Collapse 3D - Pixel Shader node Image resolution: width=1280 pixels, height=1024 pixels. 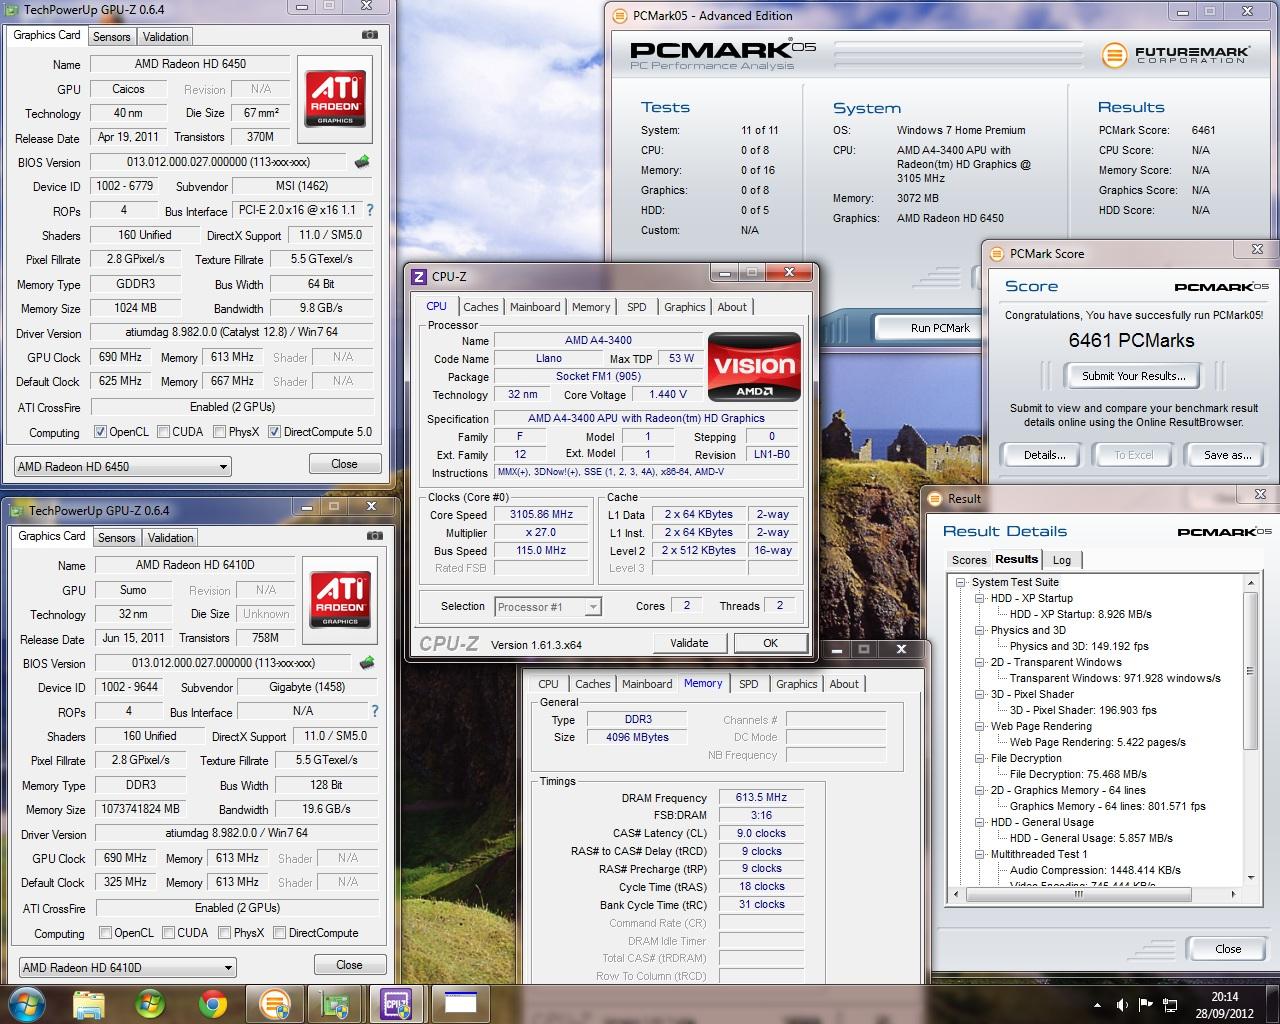(980, 694)
